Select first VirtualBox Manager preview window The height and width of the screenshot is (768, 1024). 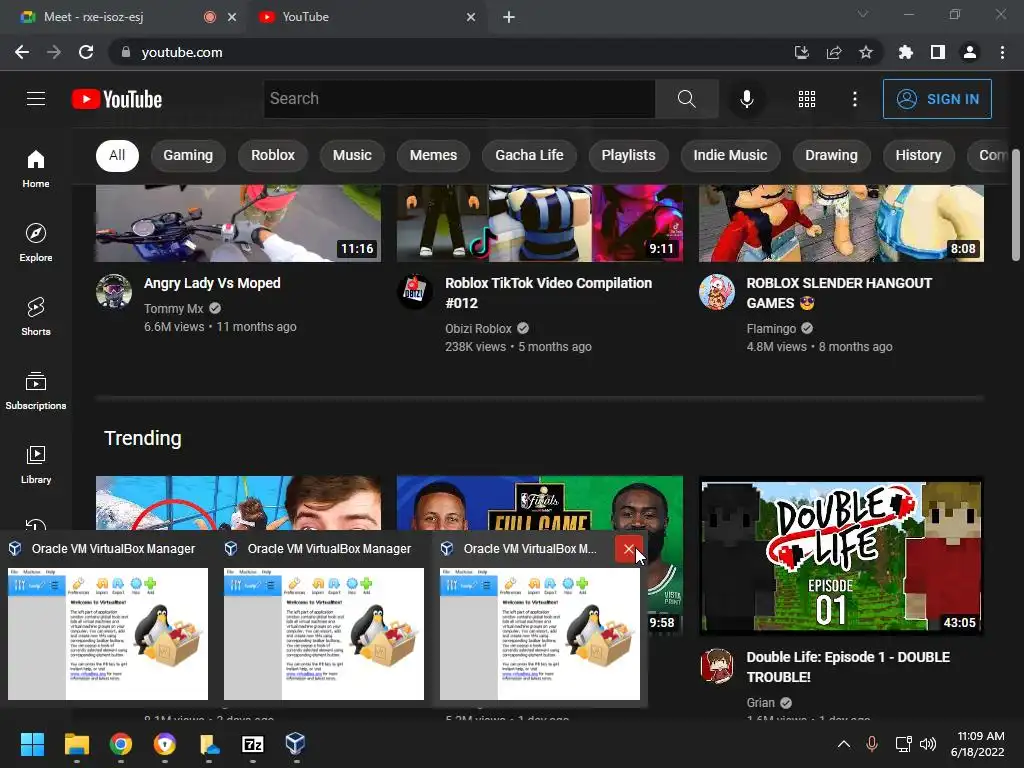click(x=108, y=619)
